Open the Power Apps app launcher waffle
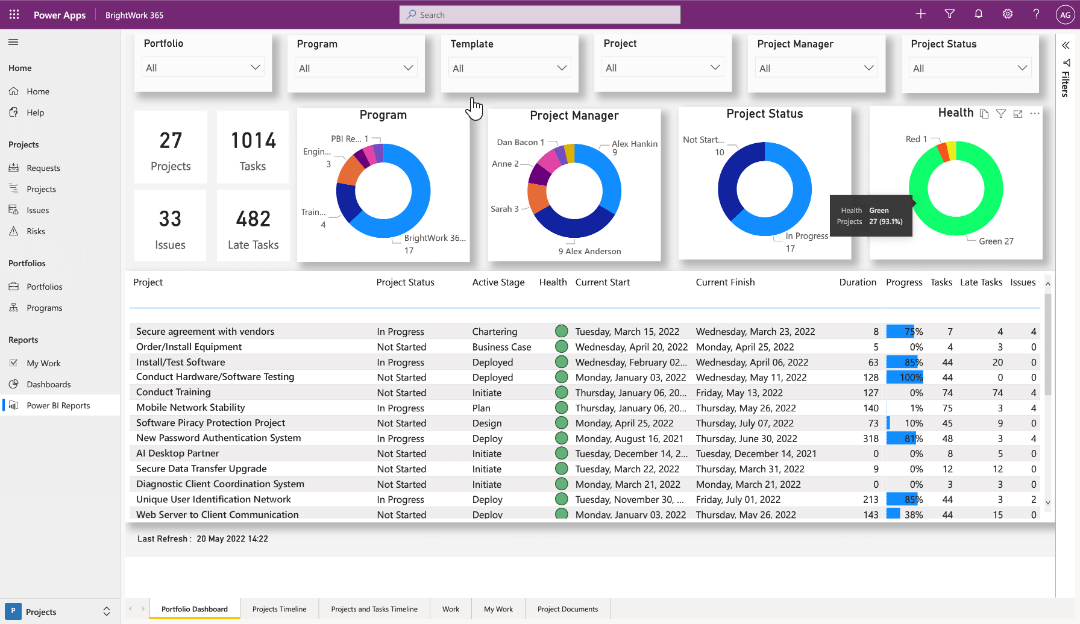 14,14
